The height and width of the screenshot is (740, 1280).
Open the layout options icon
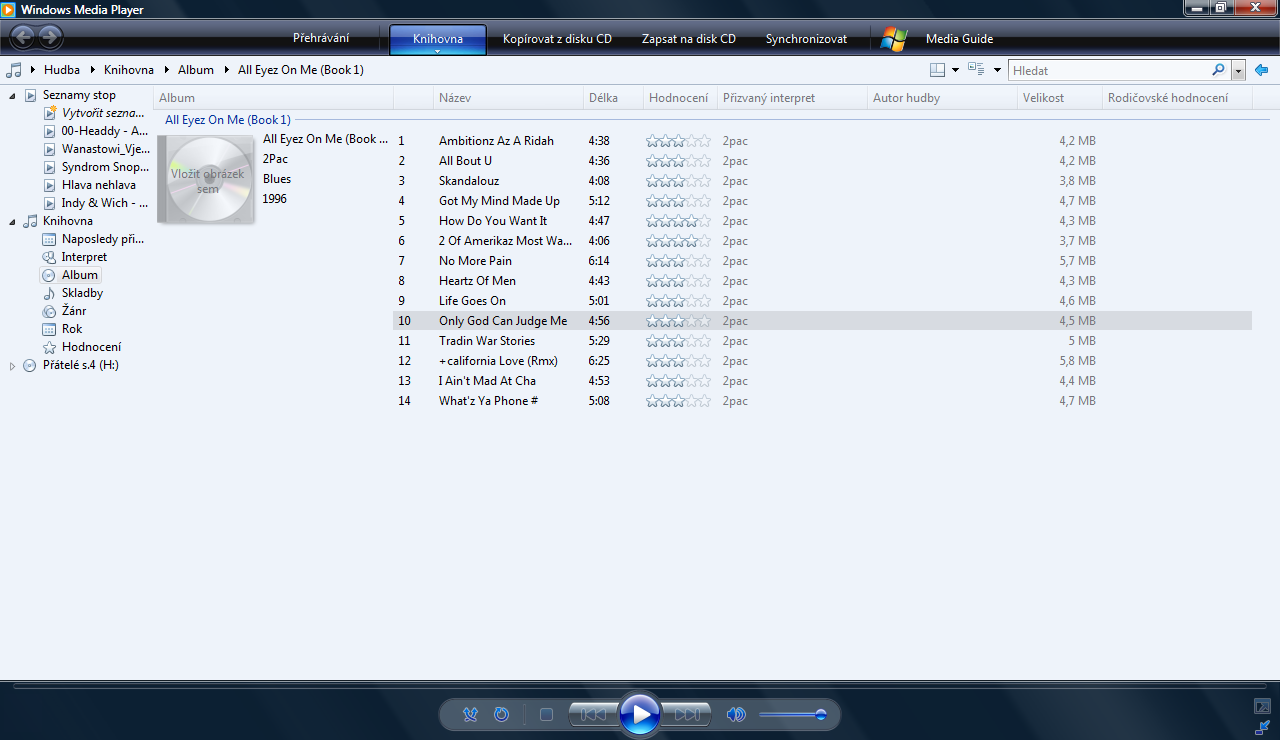click(x=937, y=70)
